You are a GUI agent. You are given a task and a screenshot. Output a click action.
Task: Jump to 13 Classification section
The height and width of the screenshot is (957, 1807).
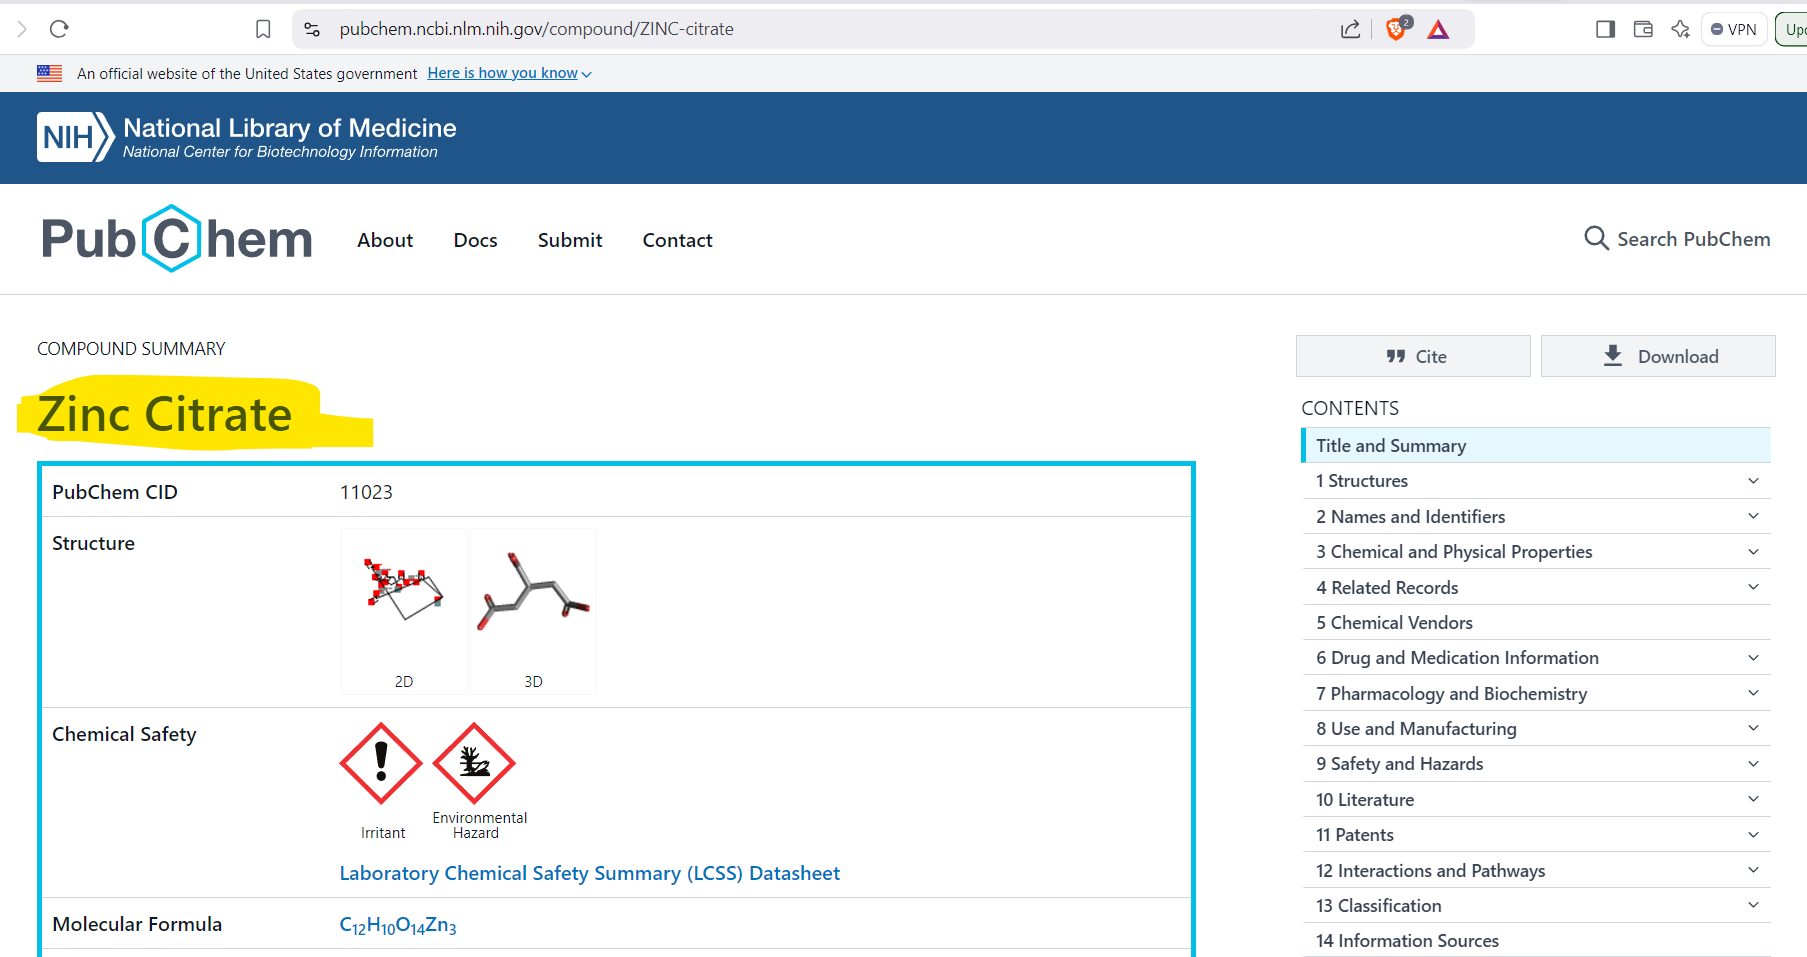click(x=1378, y=905)
